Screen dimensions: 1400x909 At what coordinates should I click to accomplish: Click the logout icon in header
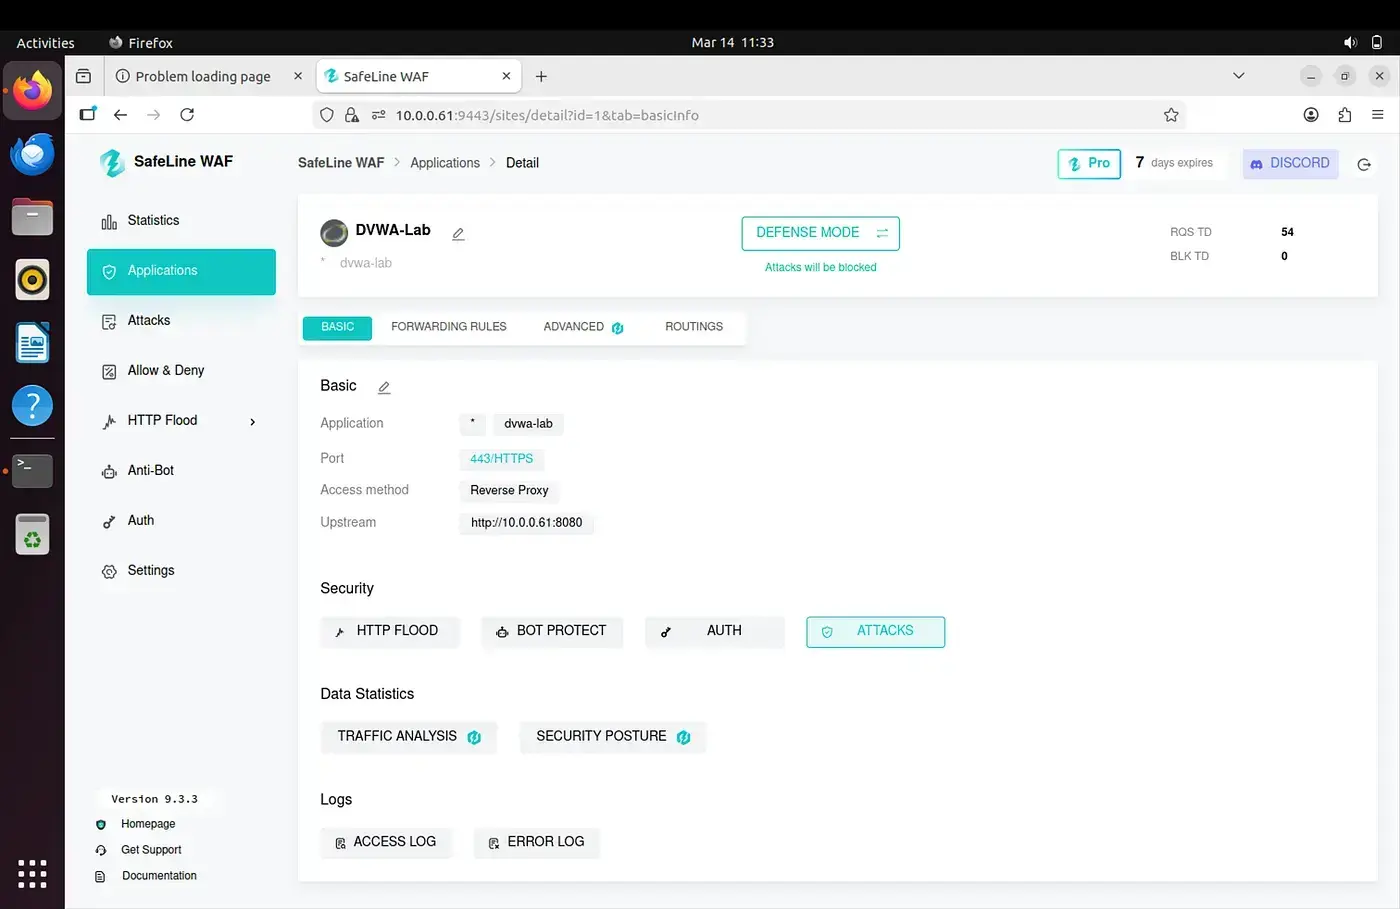tap(1364, 165)
